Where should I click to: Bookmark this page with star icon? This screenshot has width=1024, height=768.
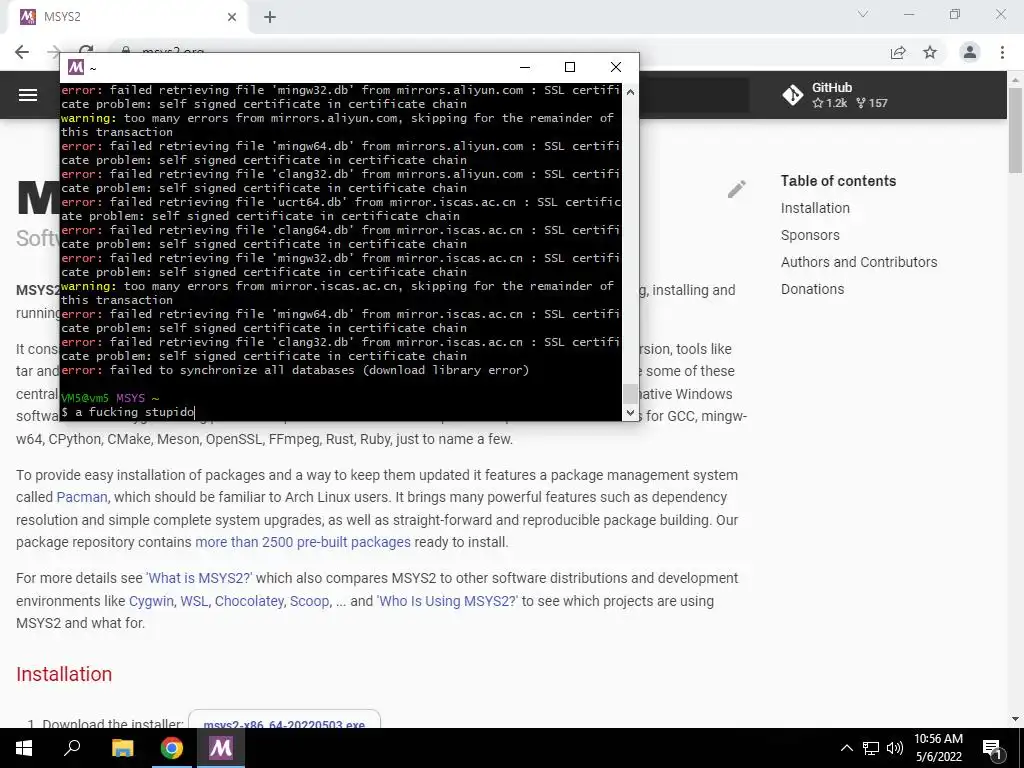coord(930,52)
